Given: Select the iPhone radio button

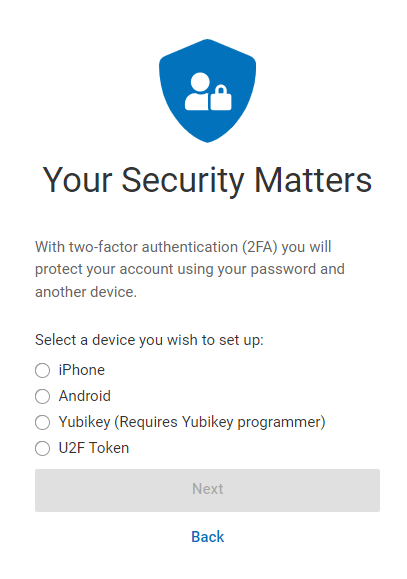Looking at the screenshot, I should (x=42, y=370).
